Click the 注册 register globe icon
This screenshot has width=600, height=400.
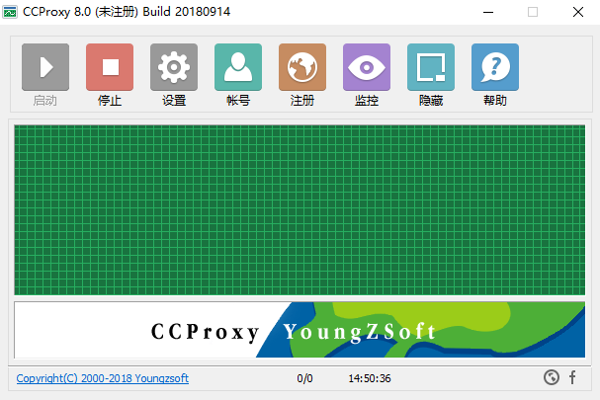click(x=302, y=67)
